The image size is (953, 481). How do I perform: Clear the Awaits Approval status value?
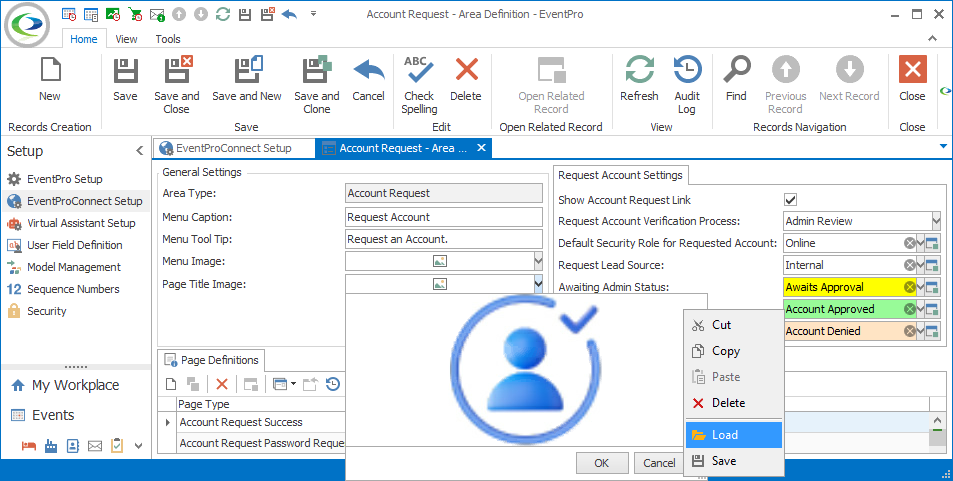[909, 287]
